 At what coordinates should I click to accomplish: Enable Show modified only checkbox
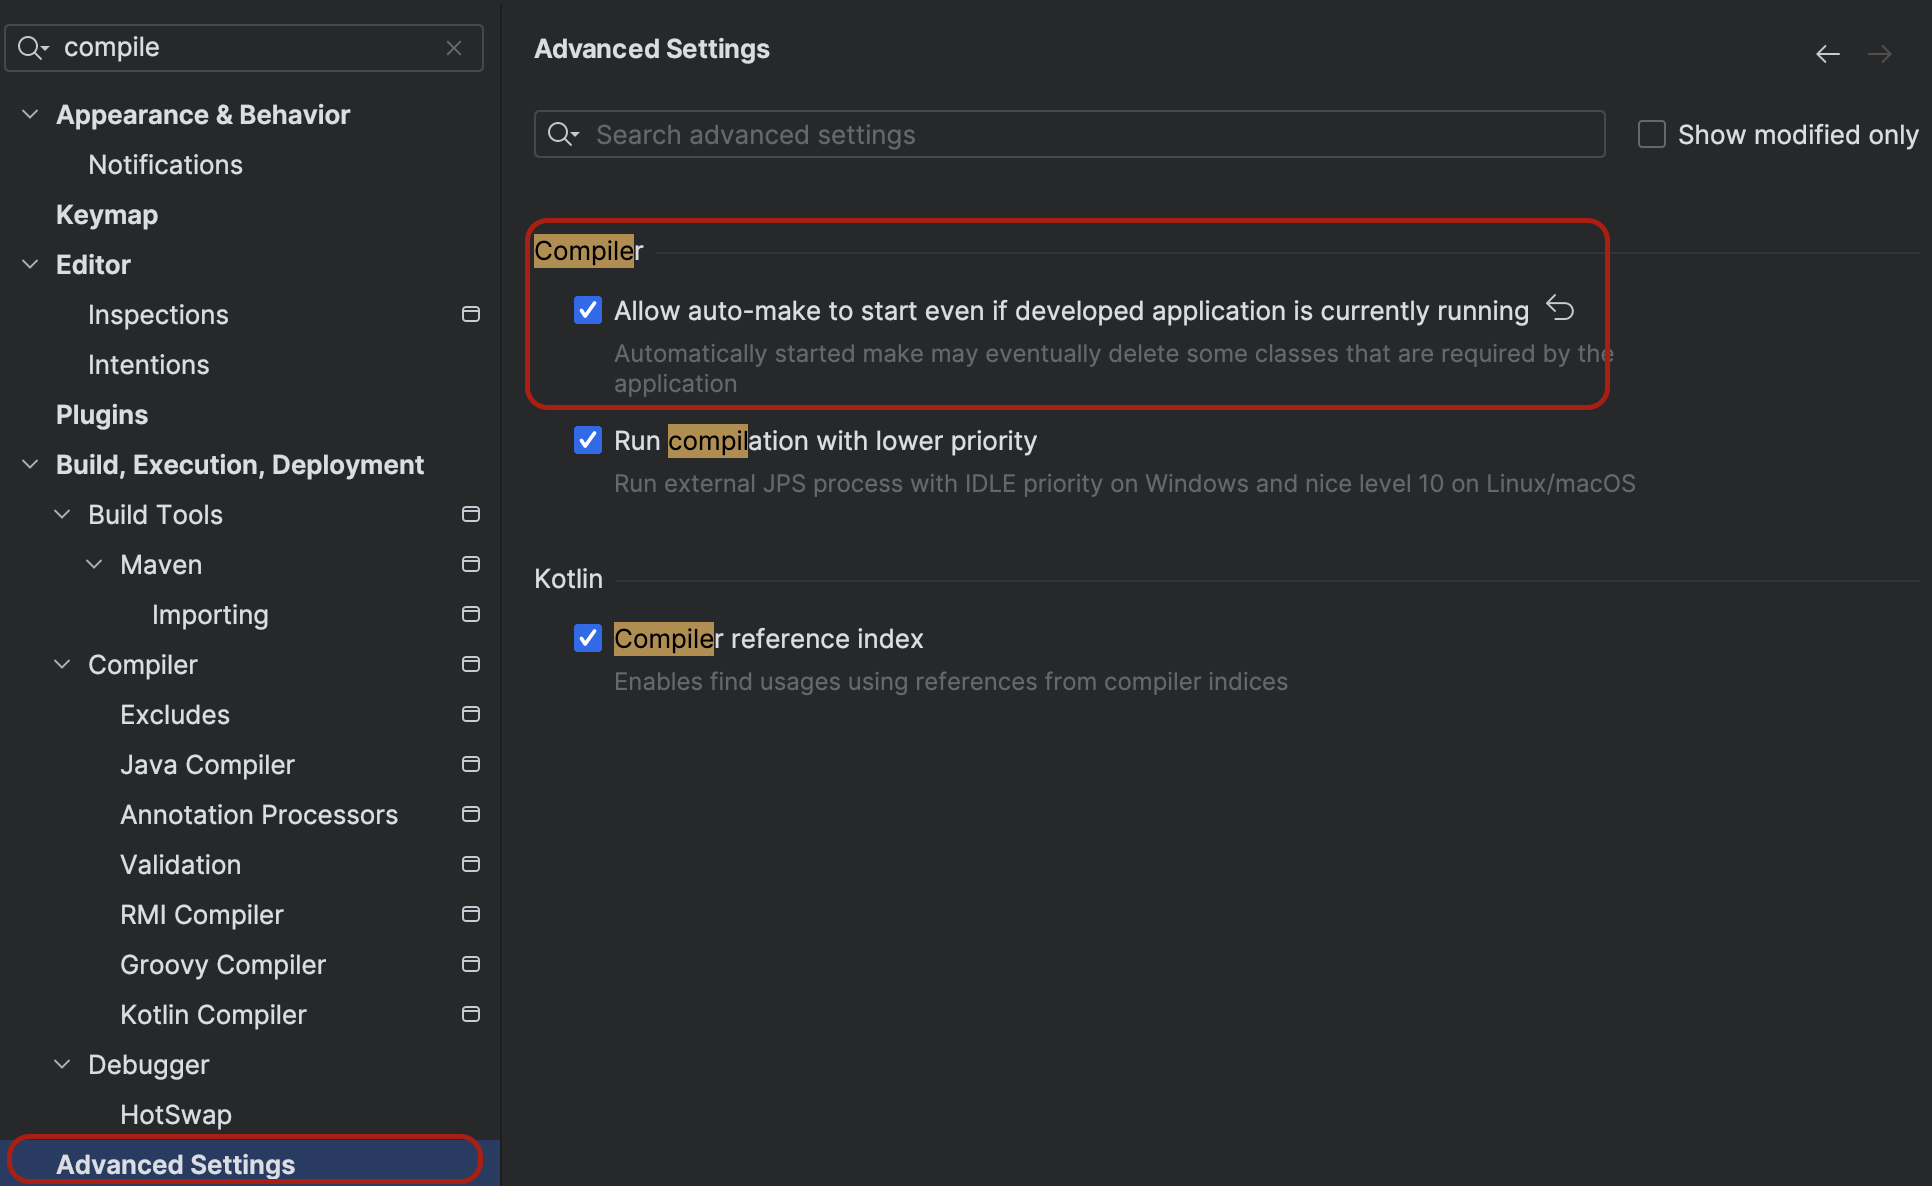tap(1652, 134)
